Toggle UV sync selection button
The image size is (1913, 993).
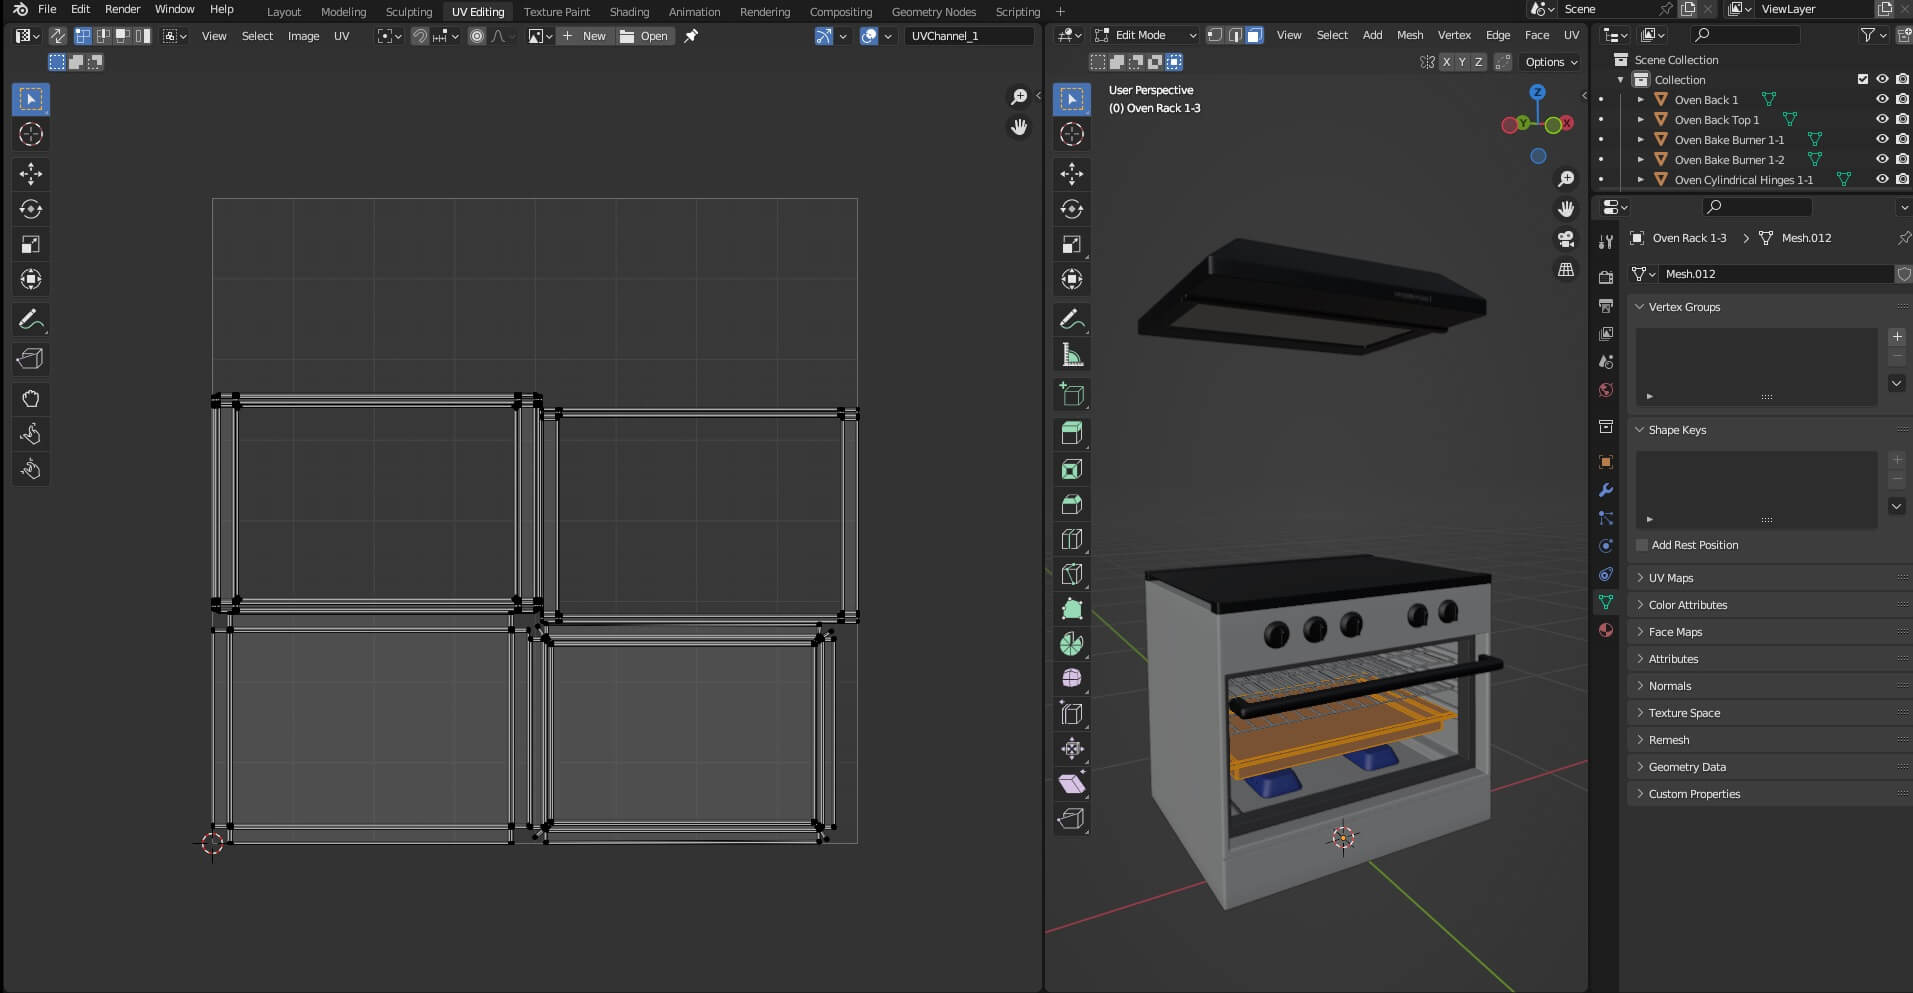(x=57, y=36)
